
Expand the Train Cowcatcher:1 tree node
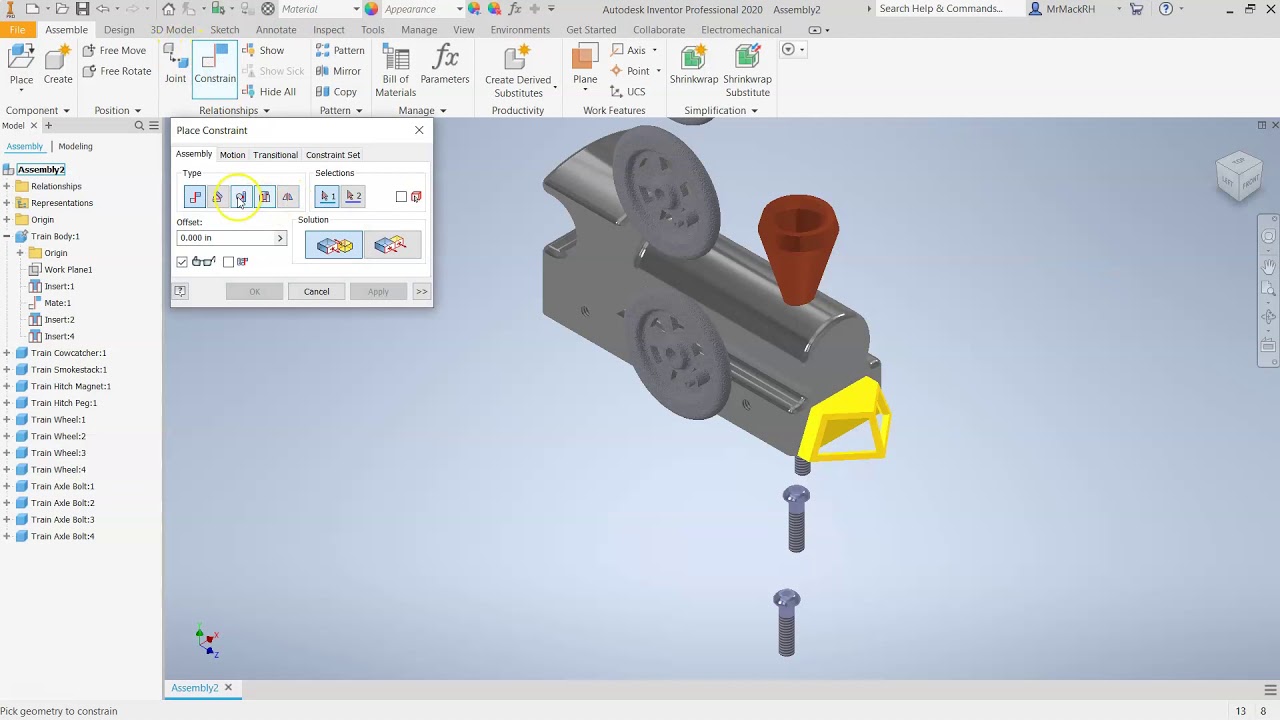pyautogui.click(x=7, y=353)
